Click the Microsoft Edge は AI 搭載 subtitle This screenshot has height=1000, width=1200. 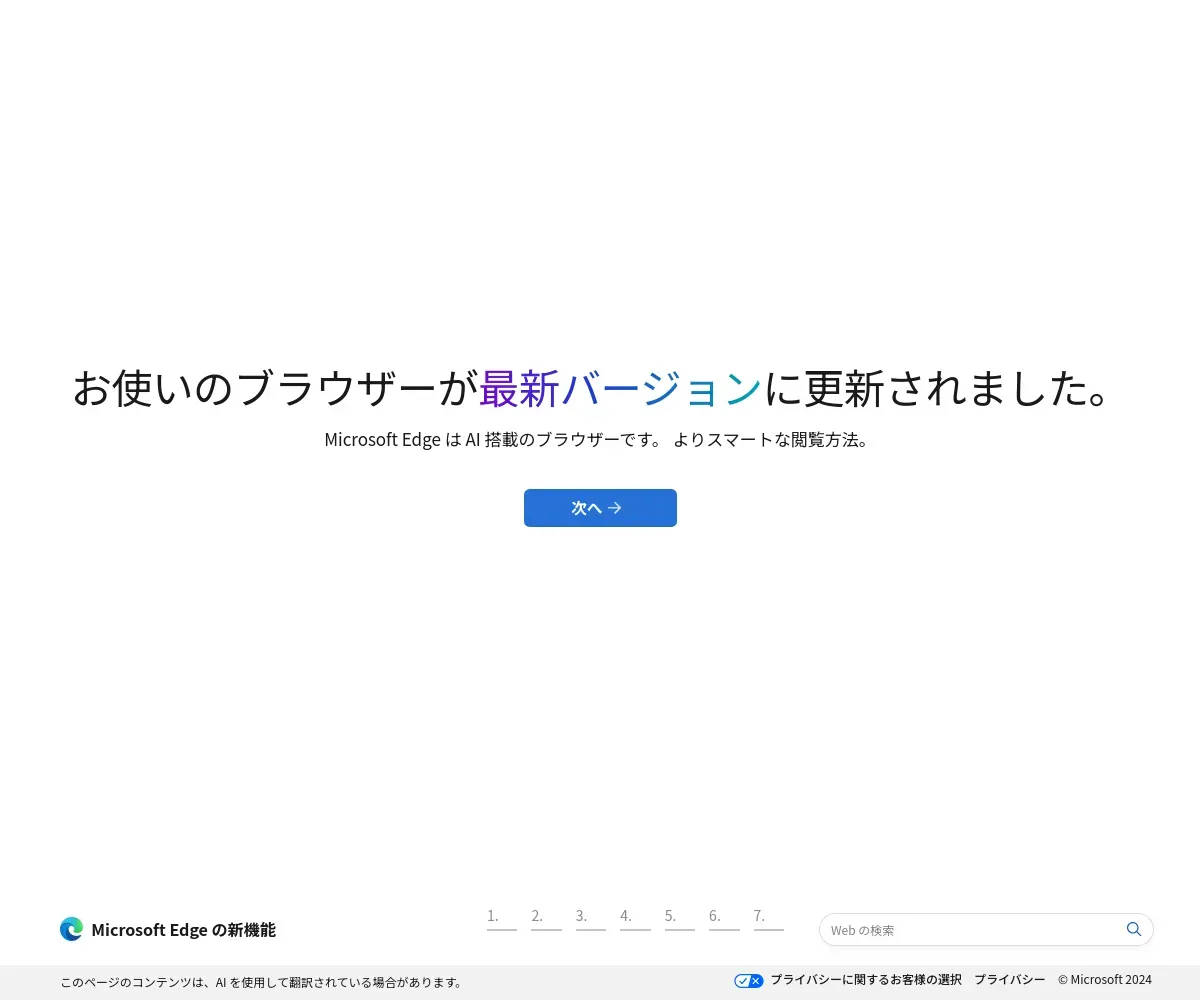600,439
